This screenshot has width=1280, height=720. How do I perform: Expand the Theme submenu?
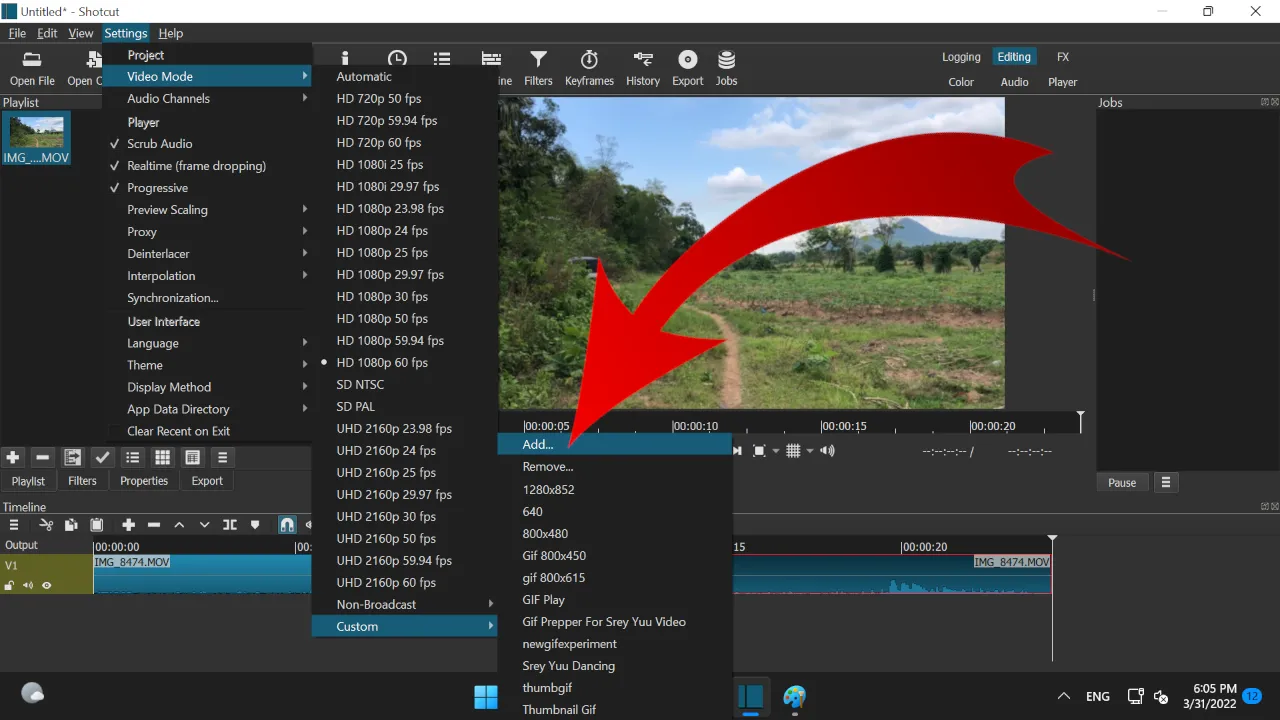point(207,366)
